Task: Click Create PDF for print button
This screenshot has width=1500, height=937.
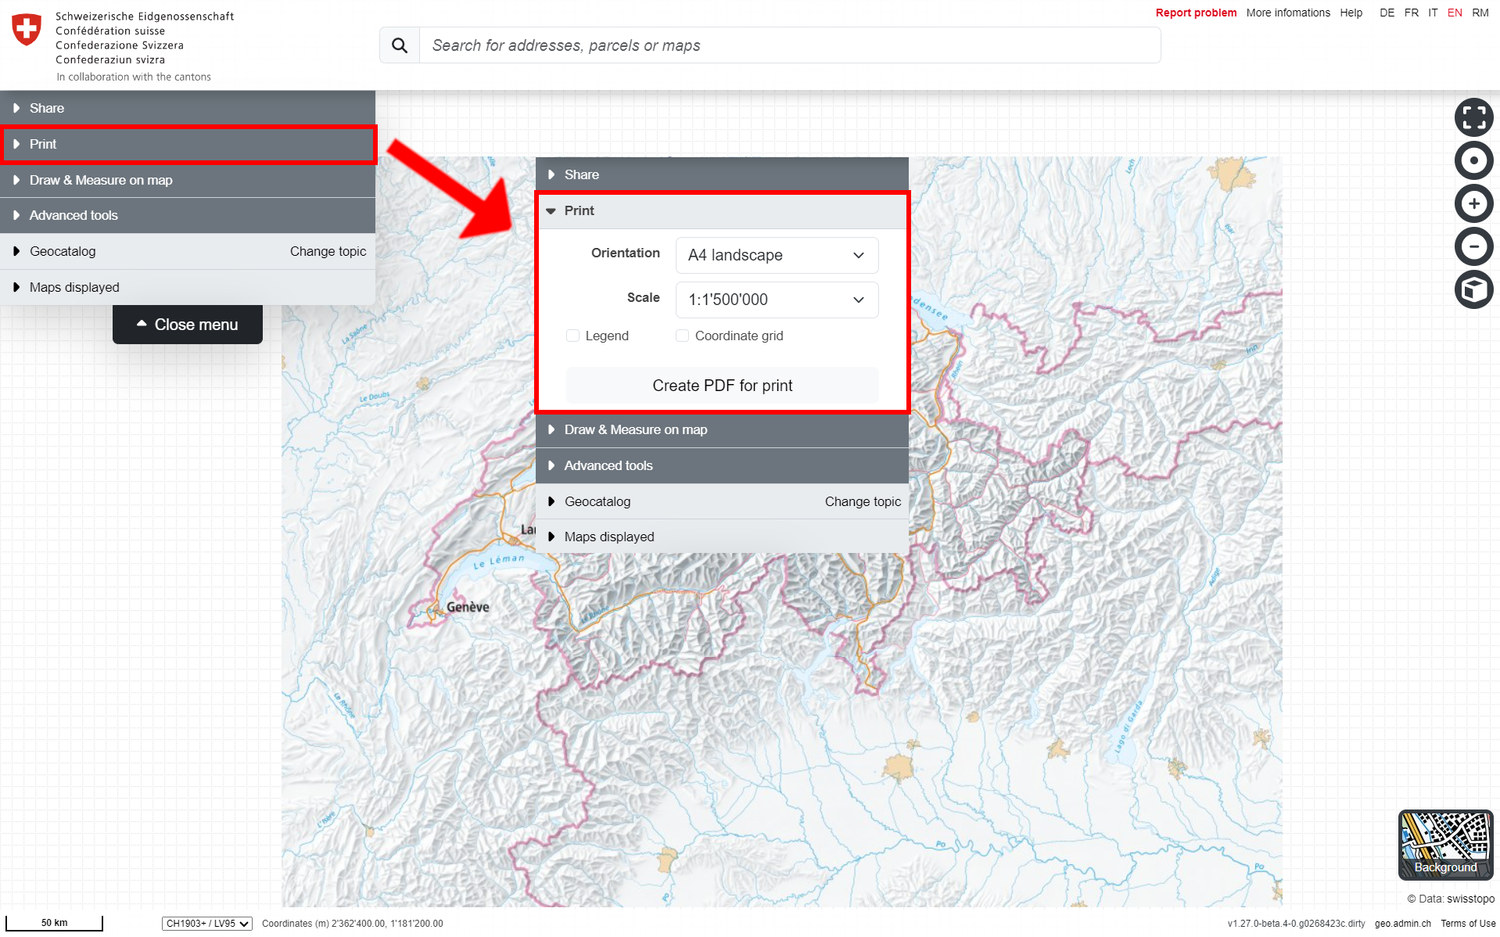Action: coord(722,386)
